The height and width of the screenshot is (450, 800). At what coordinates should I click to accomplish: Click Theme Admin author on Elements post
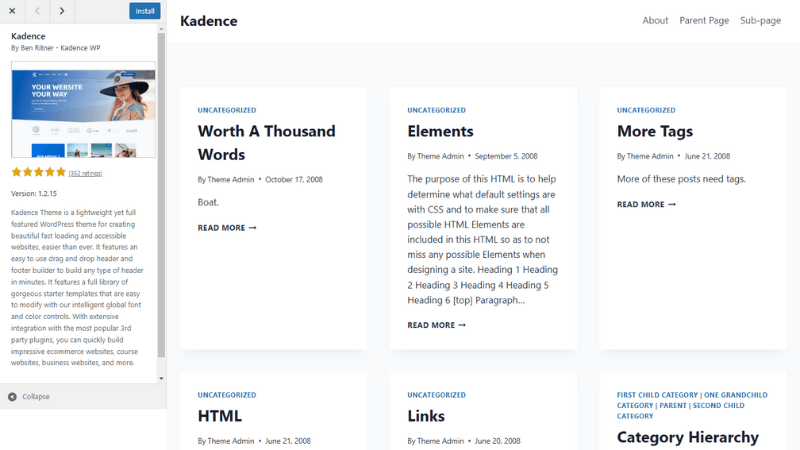click(x=440, y=156)
